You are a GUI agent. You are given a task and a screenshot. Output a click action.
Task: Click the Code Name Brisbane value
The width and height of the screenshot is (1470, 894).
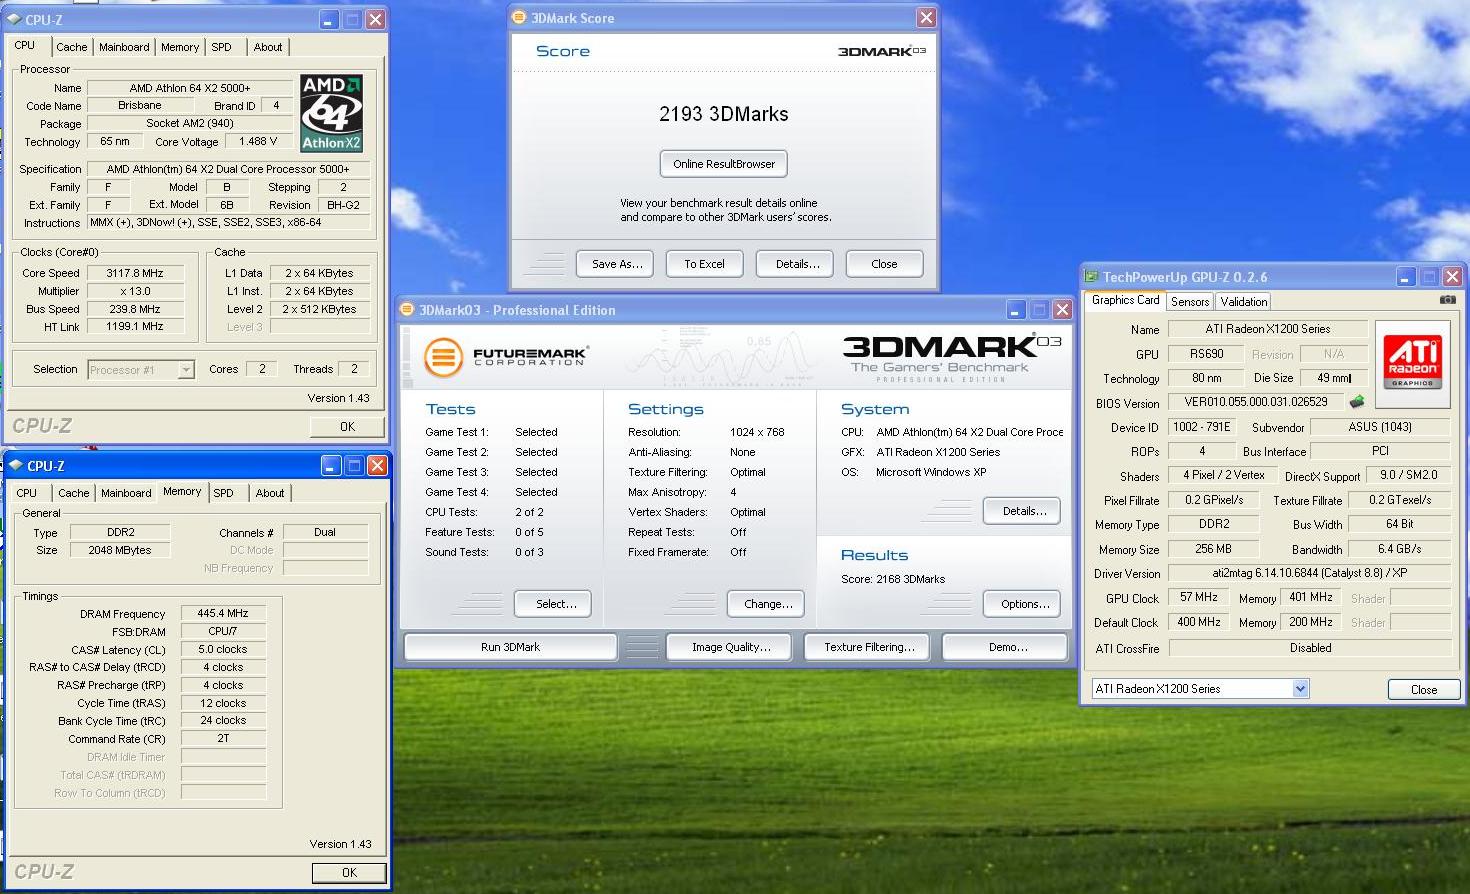[139, 106]
